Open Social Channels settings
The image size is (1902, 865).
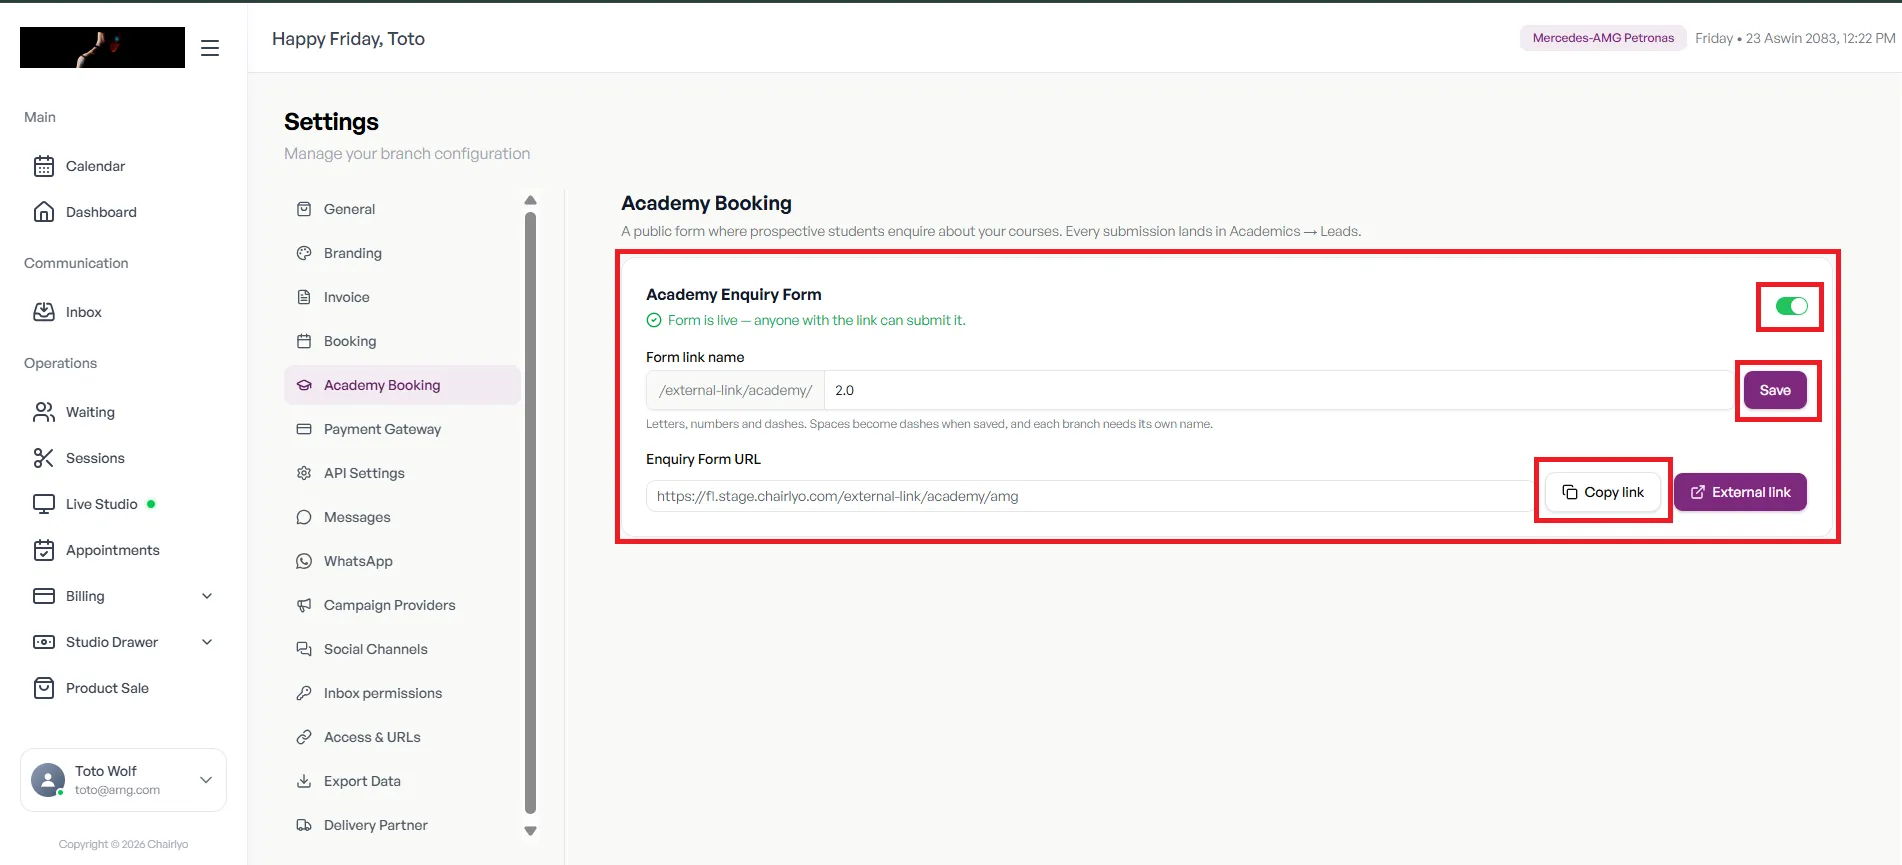pyautogui.click(x=402, y=649)
